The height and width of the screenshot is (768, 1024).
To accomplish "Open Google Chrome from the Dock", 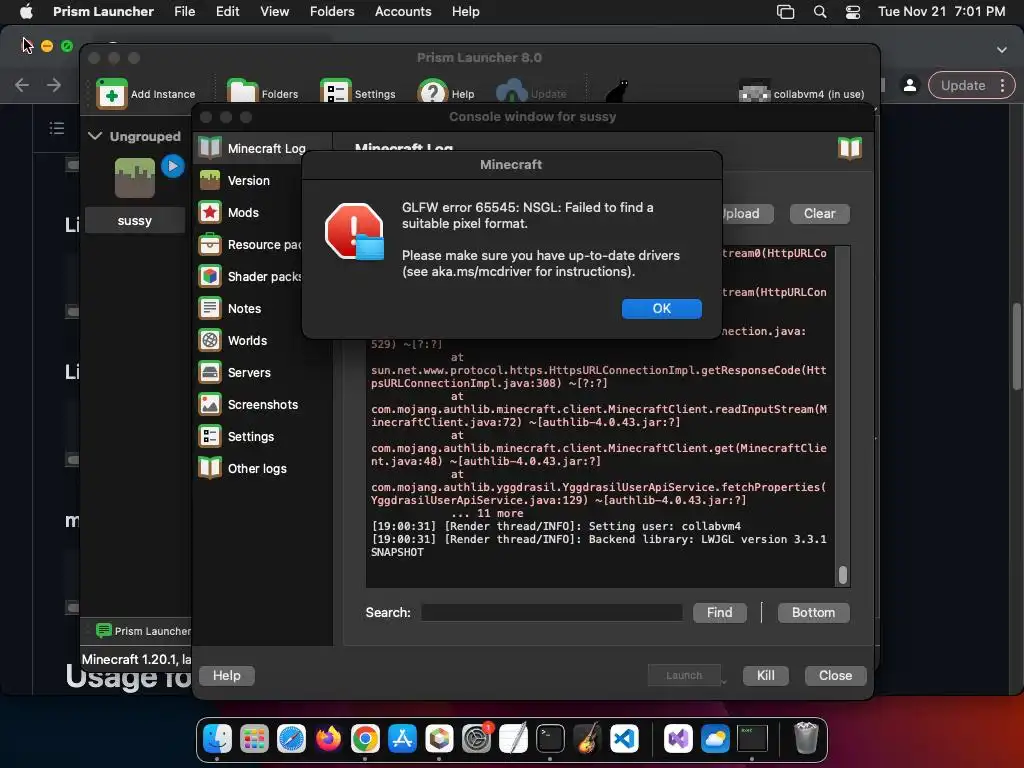I will 365,739.
